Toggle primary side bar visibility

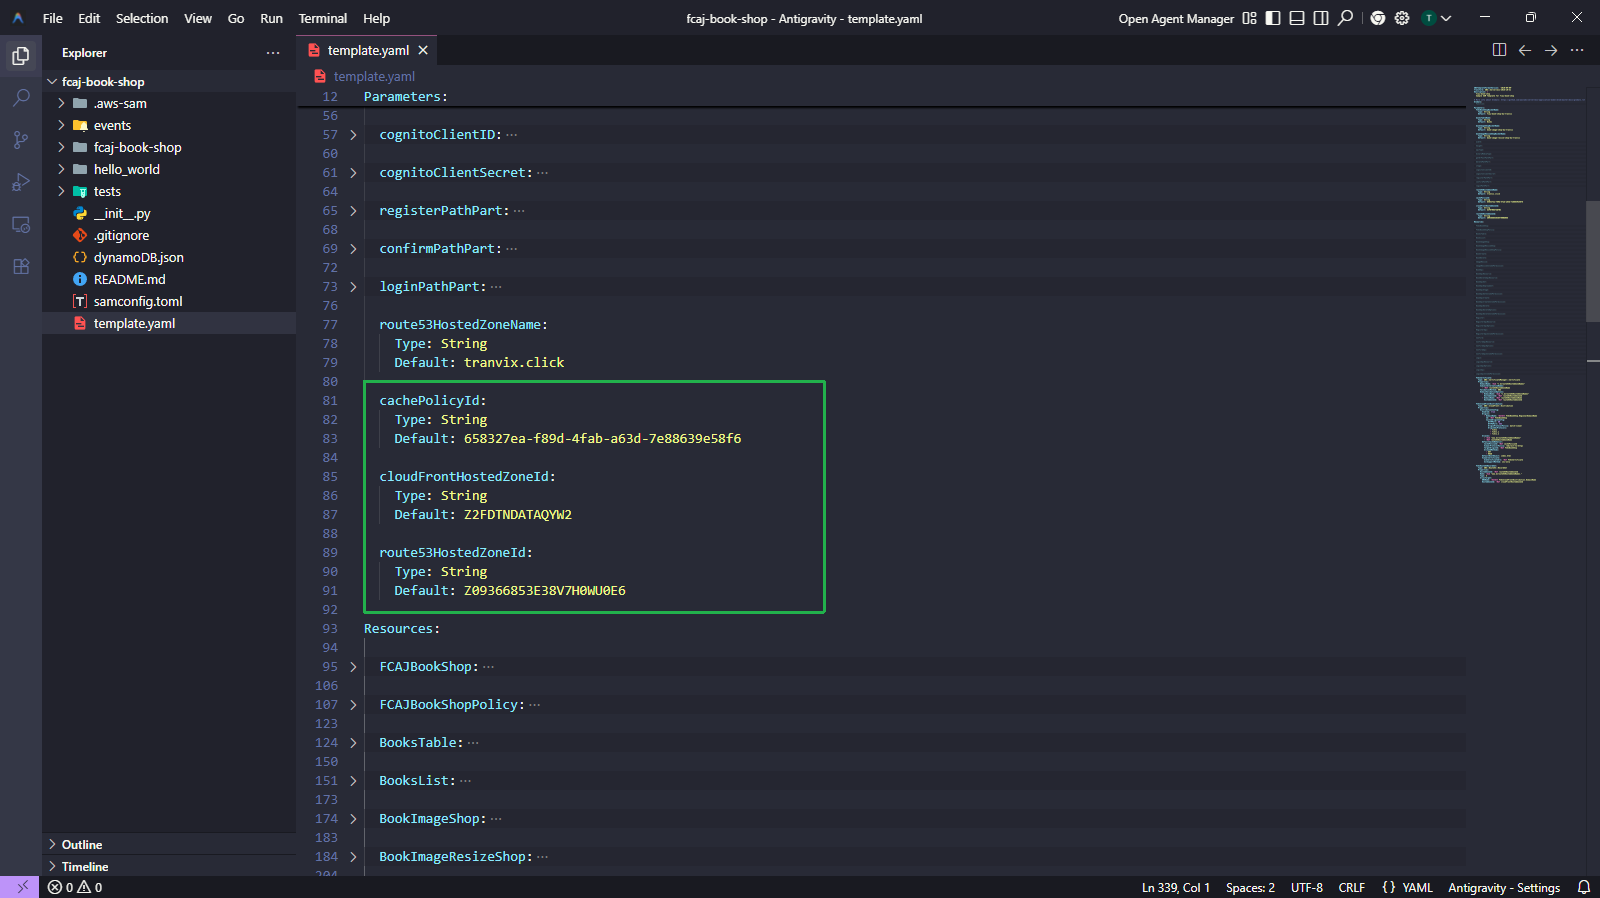1273,18
